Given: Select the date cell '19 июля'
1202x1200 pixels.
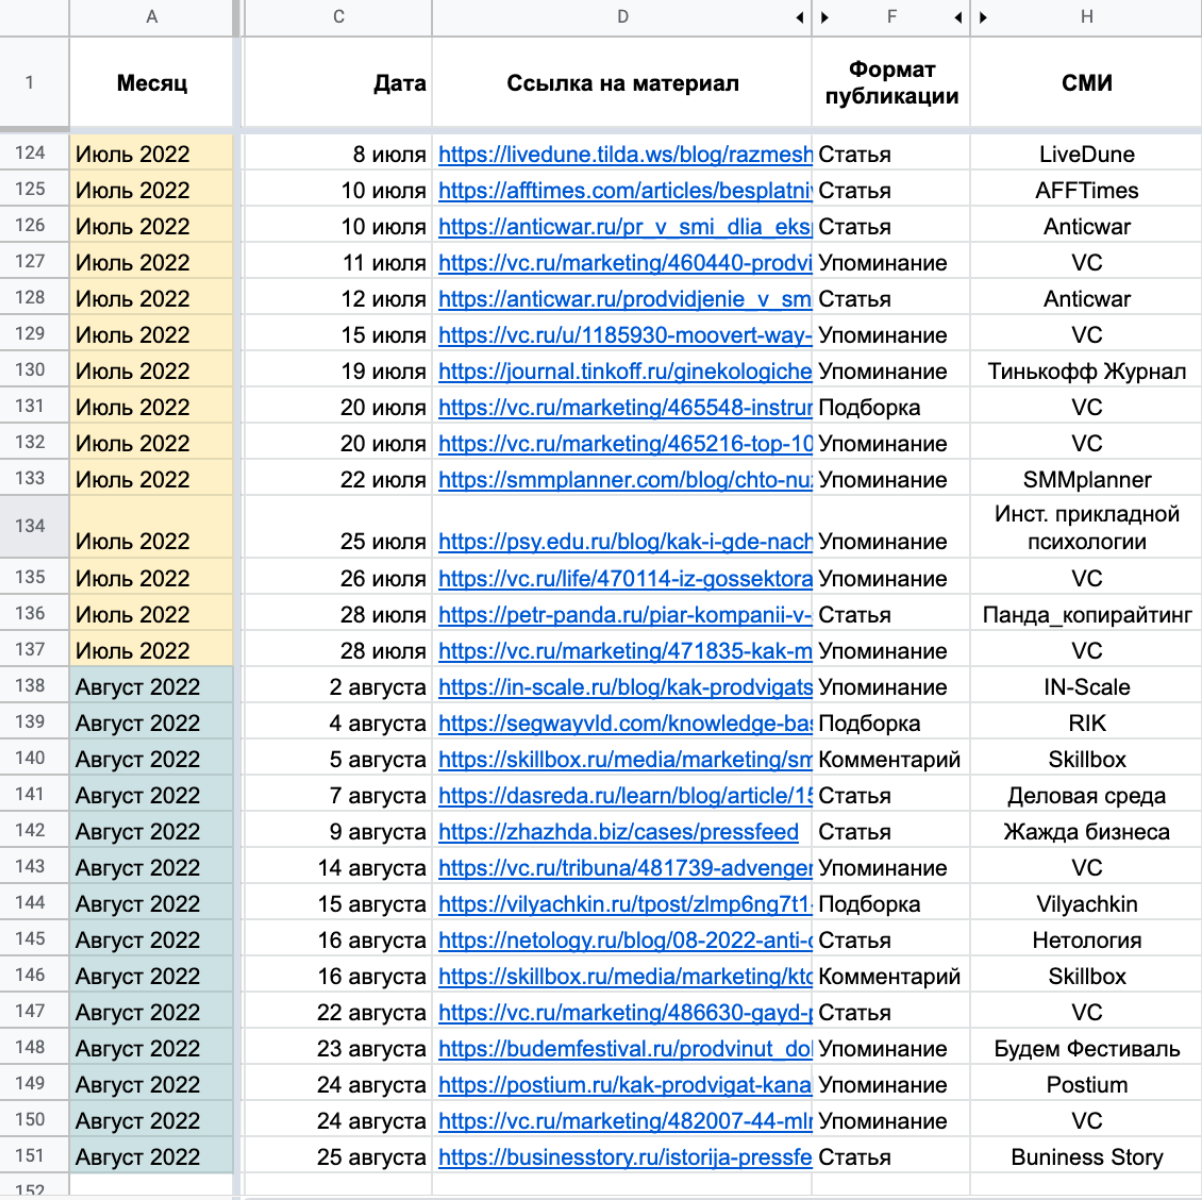Looking at the screenshot, I should click(339, 371).
